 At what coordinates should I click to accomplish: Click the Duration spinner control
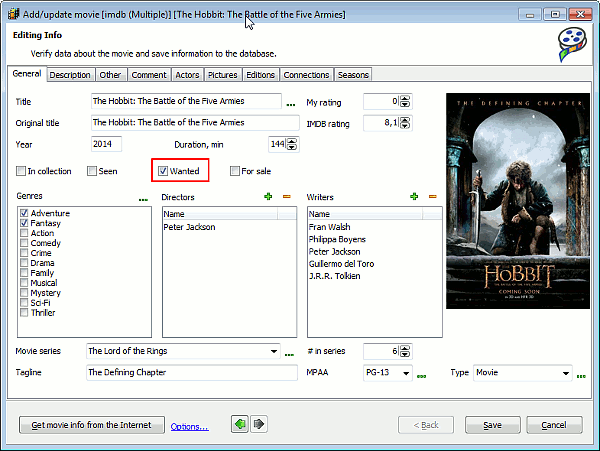point(292,144)
